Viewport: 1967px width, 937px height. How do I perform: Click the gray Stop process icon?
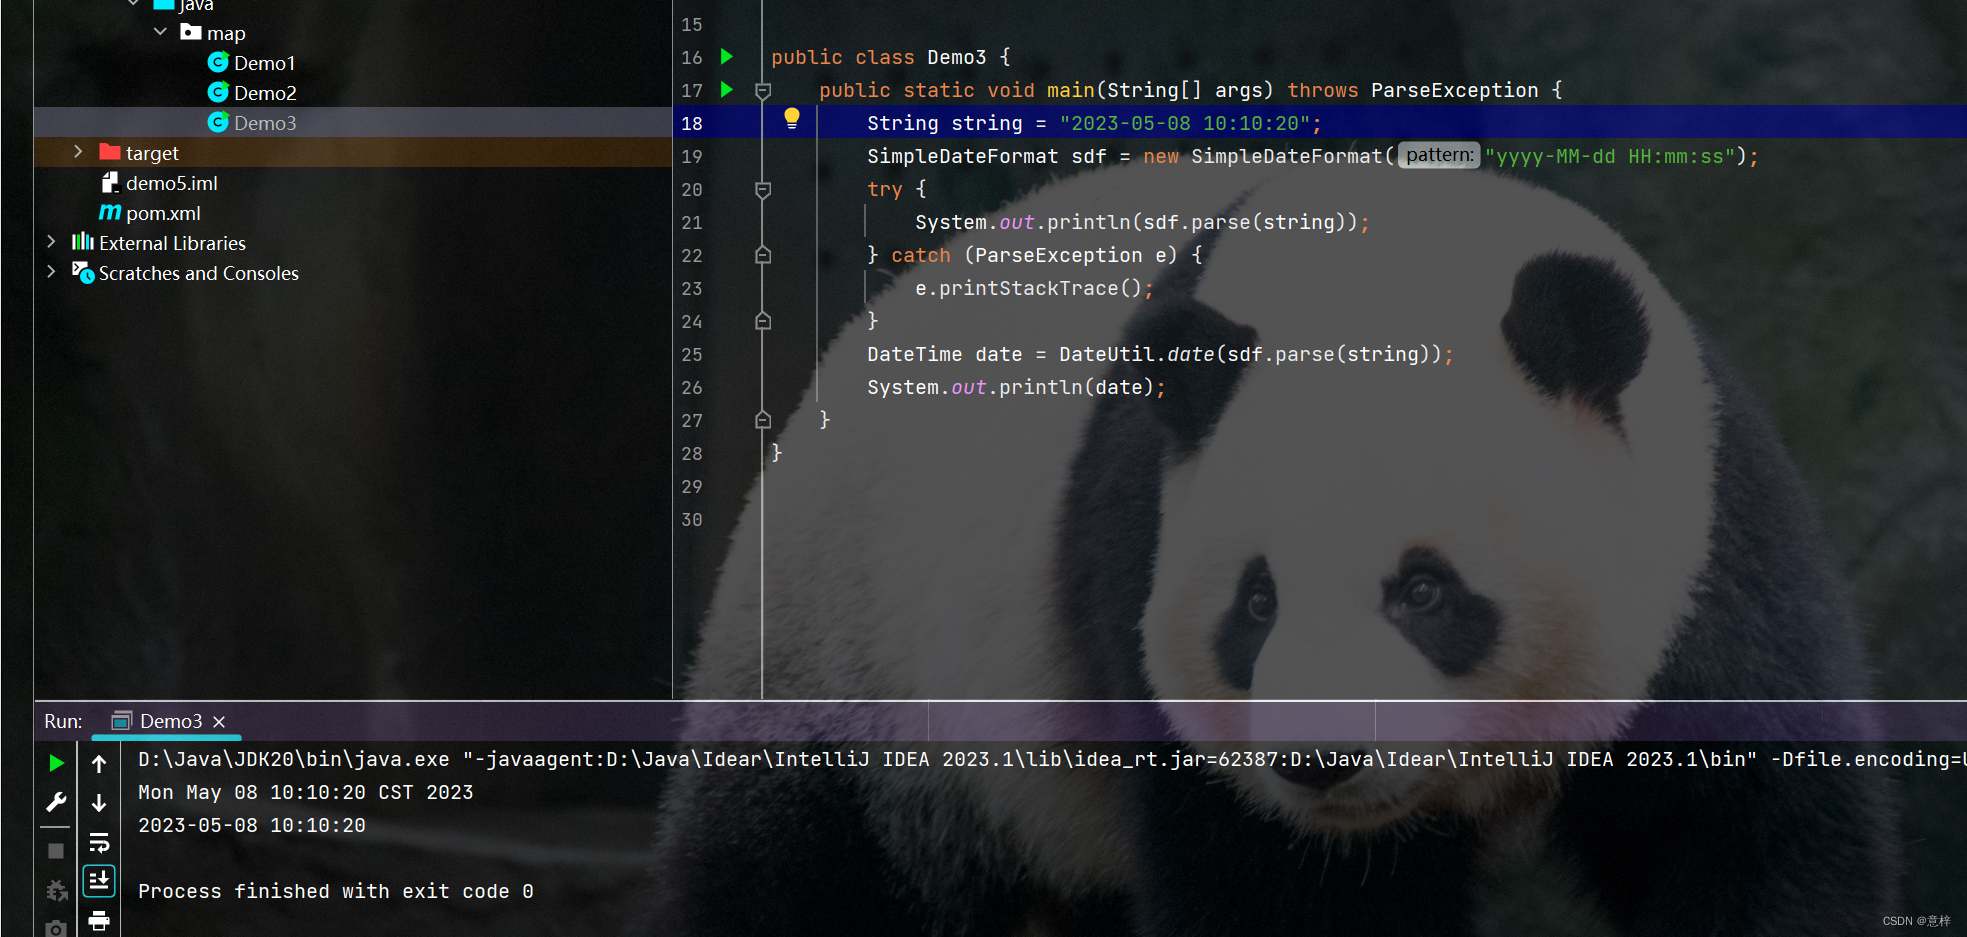point(56,851)
